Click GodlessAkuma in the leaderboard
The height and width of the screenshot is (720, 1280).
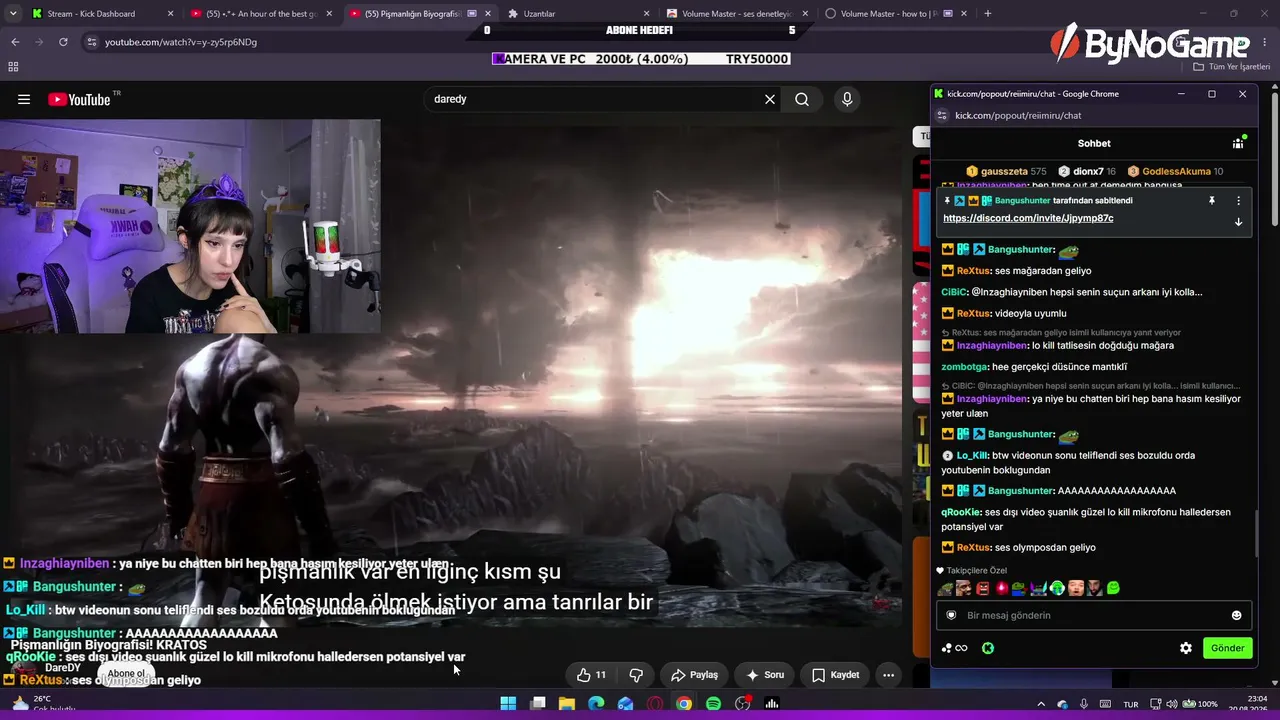[1175, 171]
